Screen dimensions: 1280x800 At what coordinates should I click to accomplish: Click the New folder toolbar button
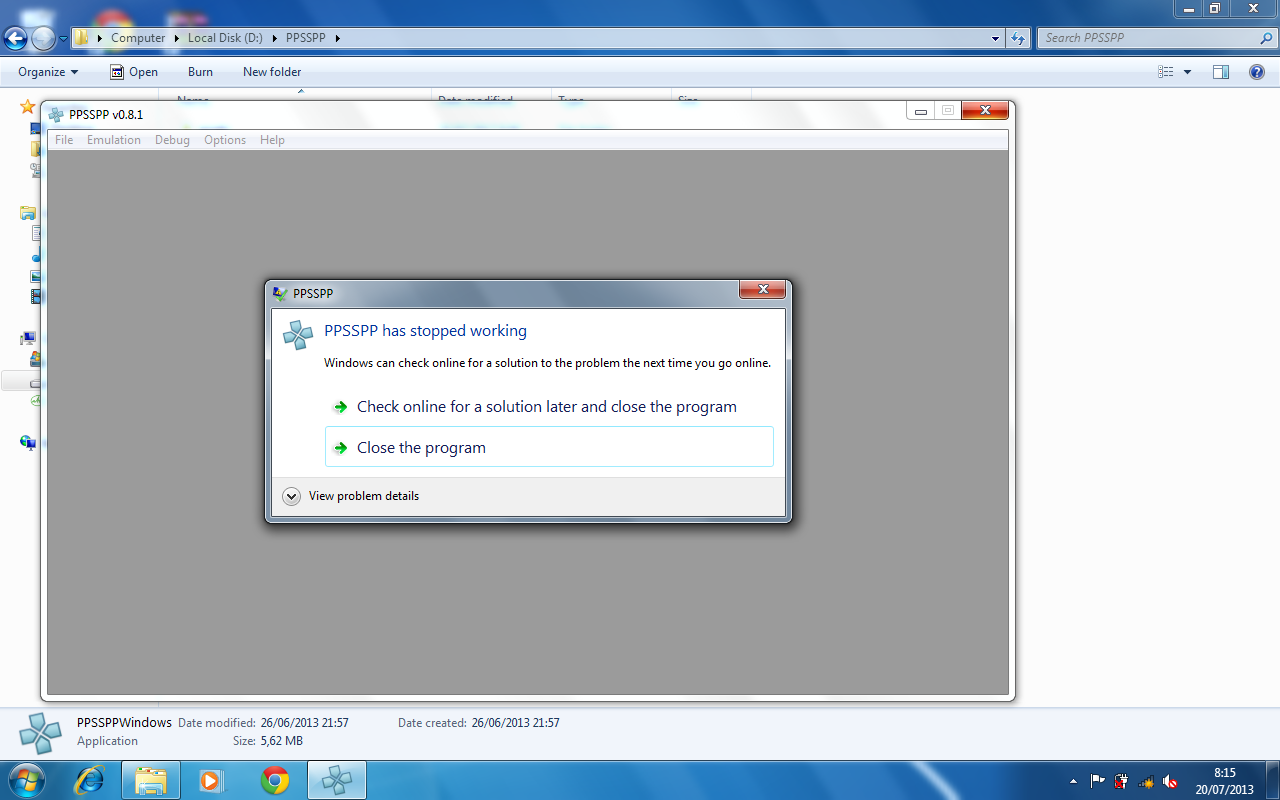[272, 72]
